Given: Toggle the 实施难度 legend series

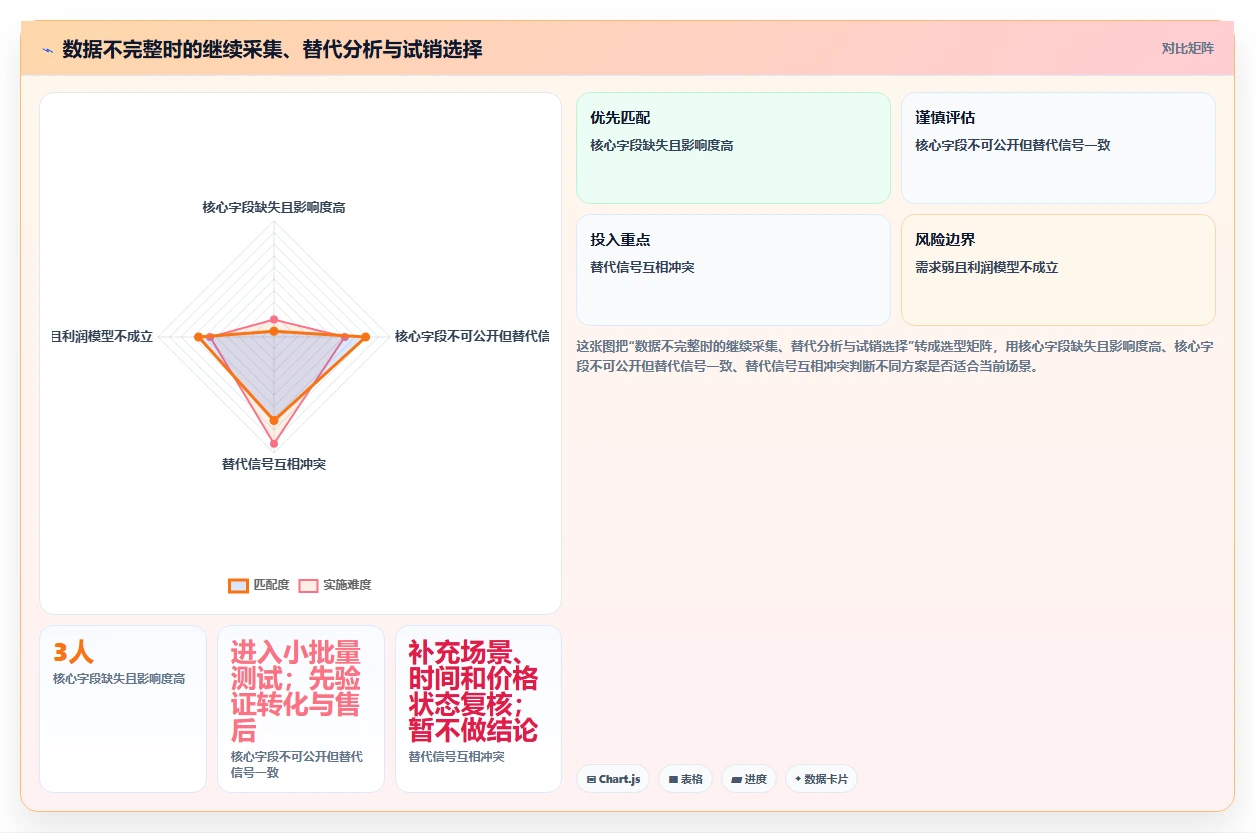Looking at the screenshot, I should pyautogui.click(x=335, y=585).
